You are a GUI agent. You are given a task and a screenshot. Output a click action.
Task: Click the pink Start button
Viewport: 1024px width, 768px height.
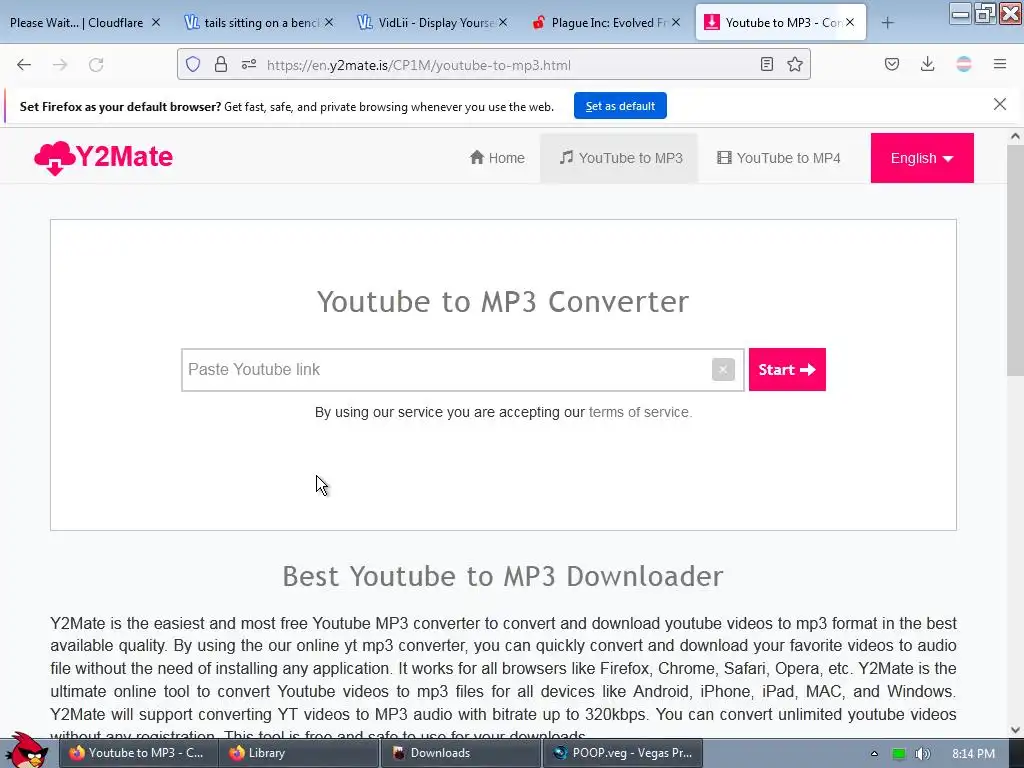pos(787,370)
